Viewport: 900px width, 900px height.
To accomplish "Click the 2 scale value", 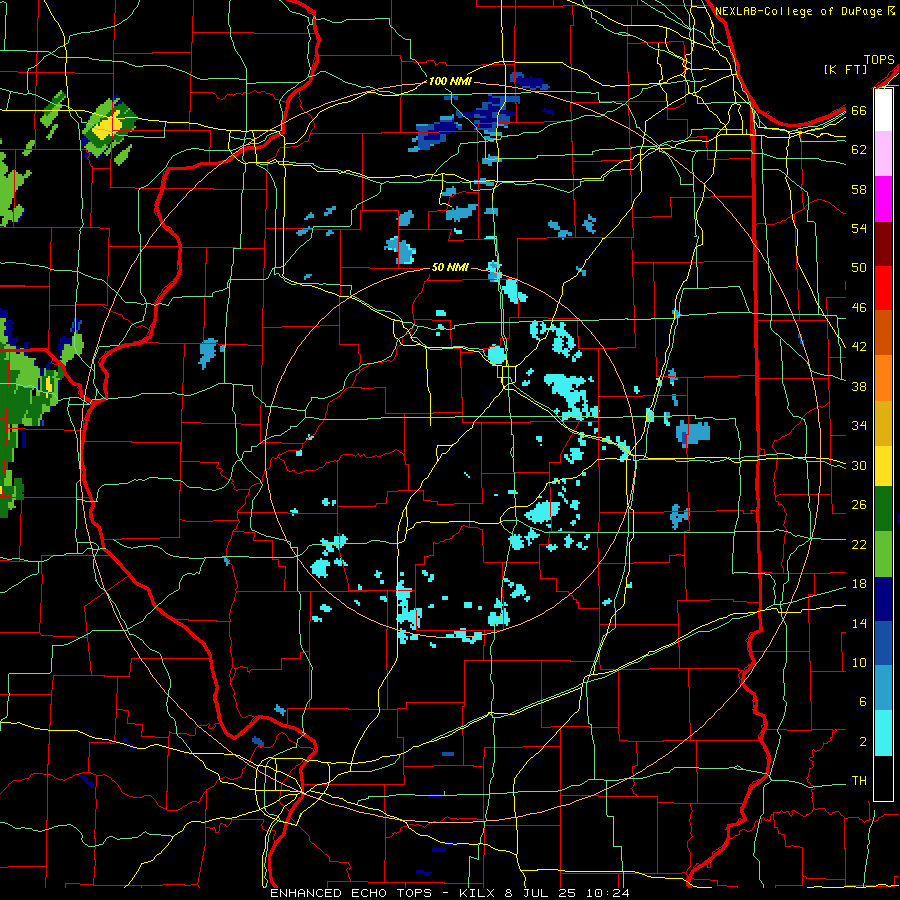I will (862, 742).
